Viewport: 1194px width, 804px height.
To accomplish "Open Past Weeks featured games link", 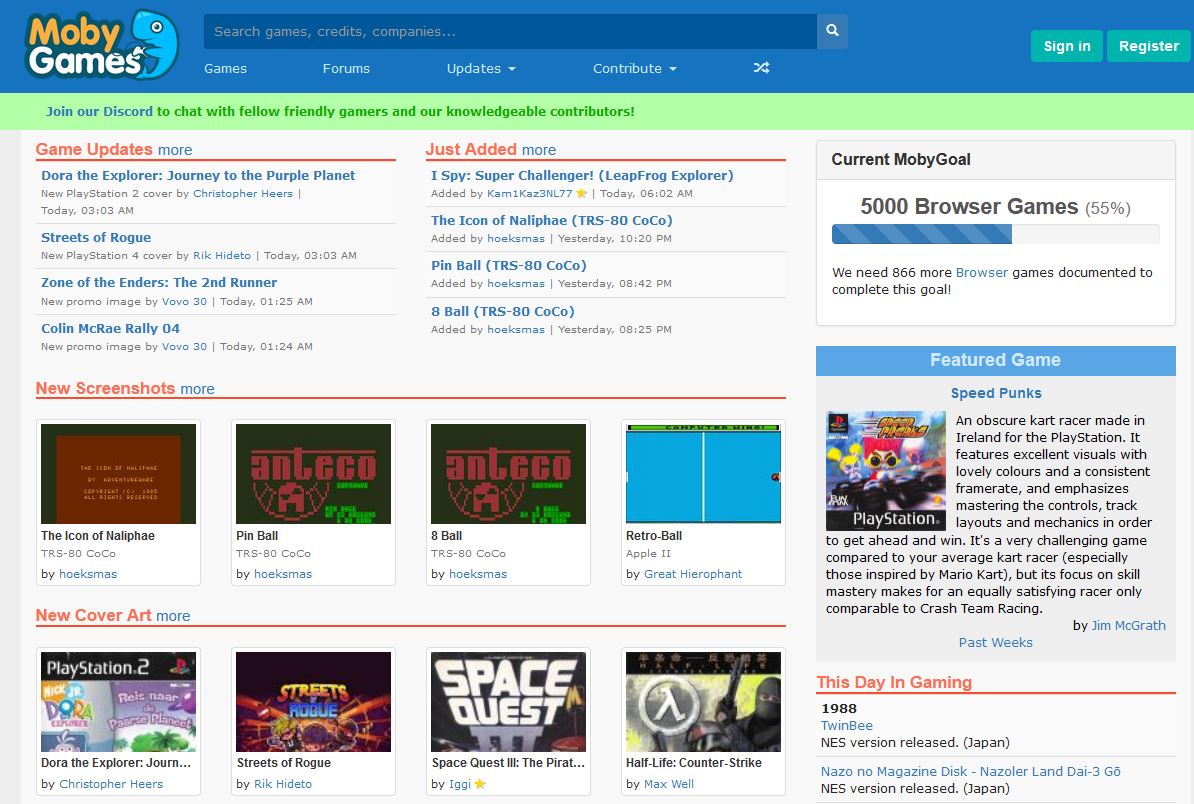I will click(995, 642).
